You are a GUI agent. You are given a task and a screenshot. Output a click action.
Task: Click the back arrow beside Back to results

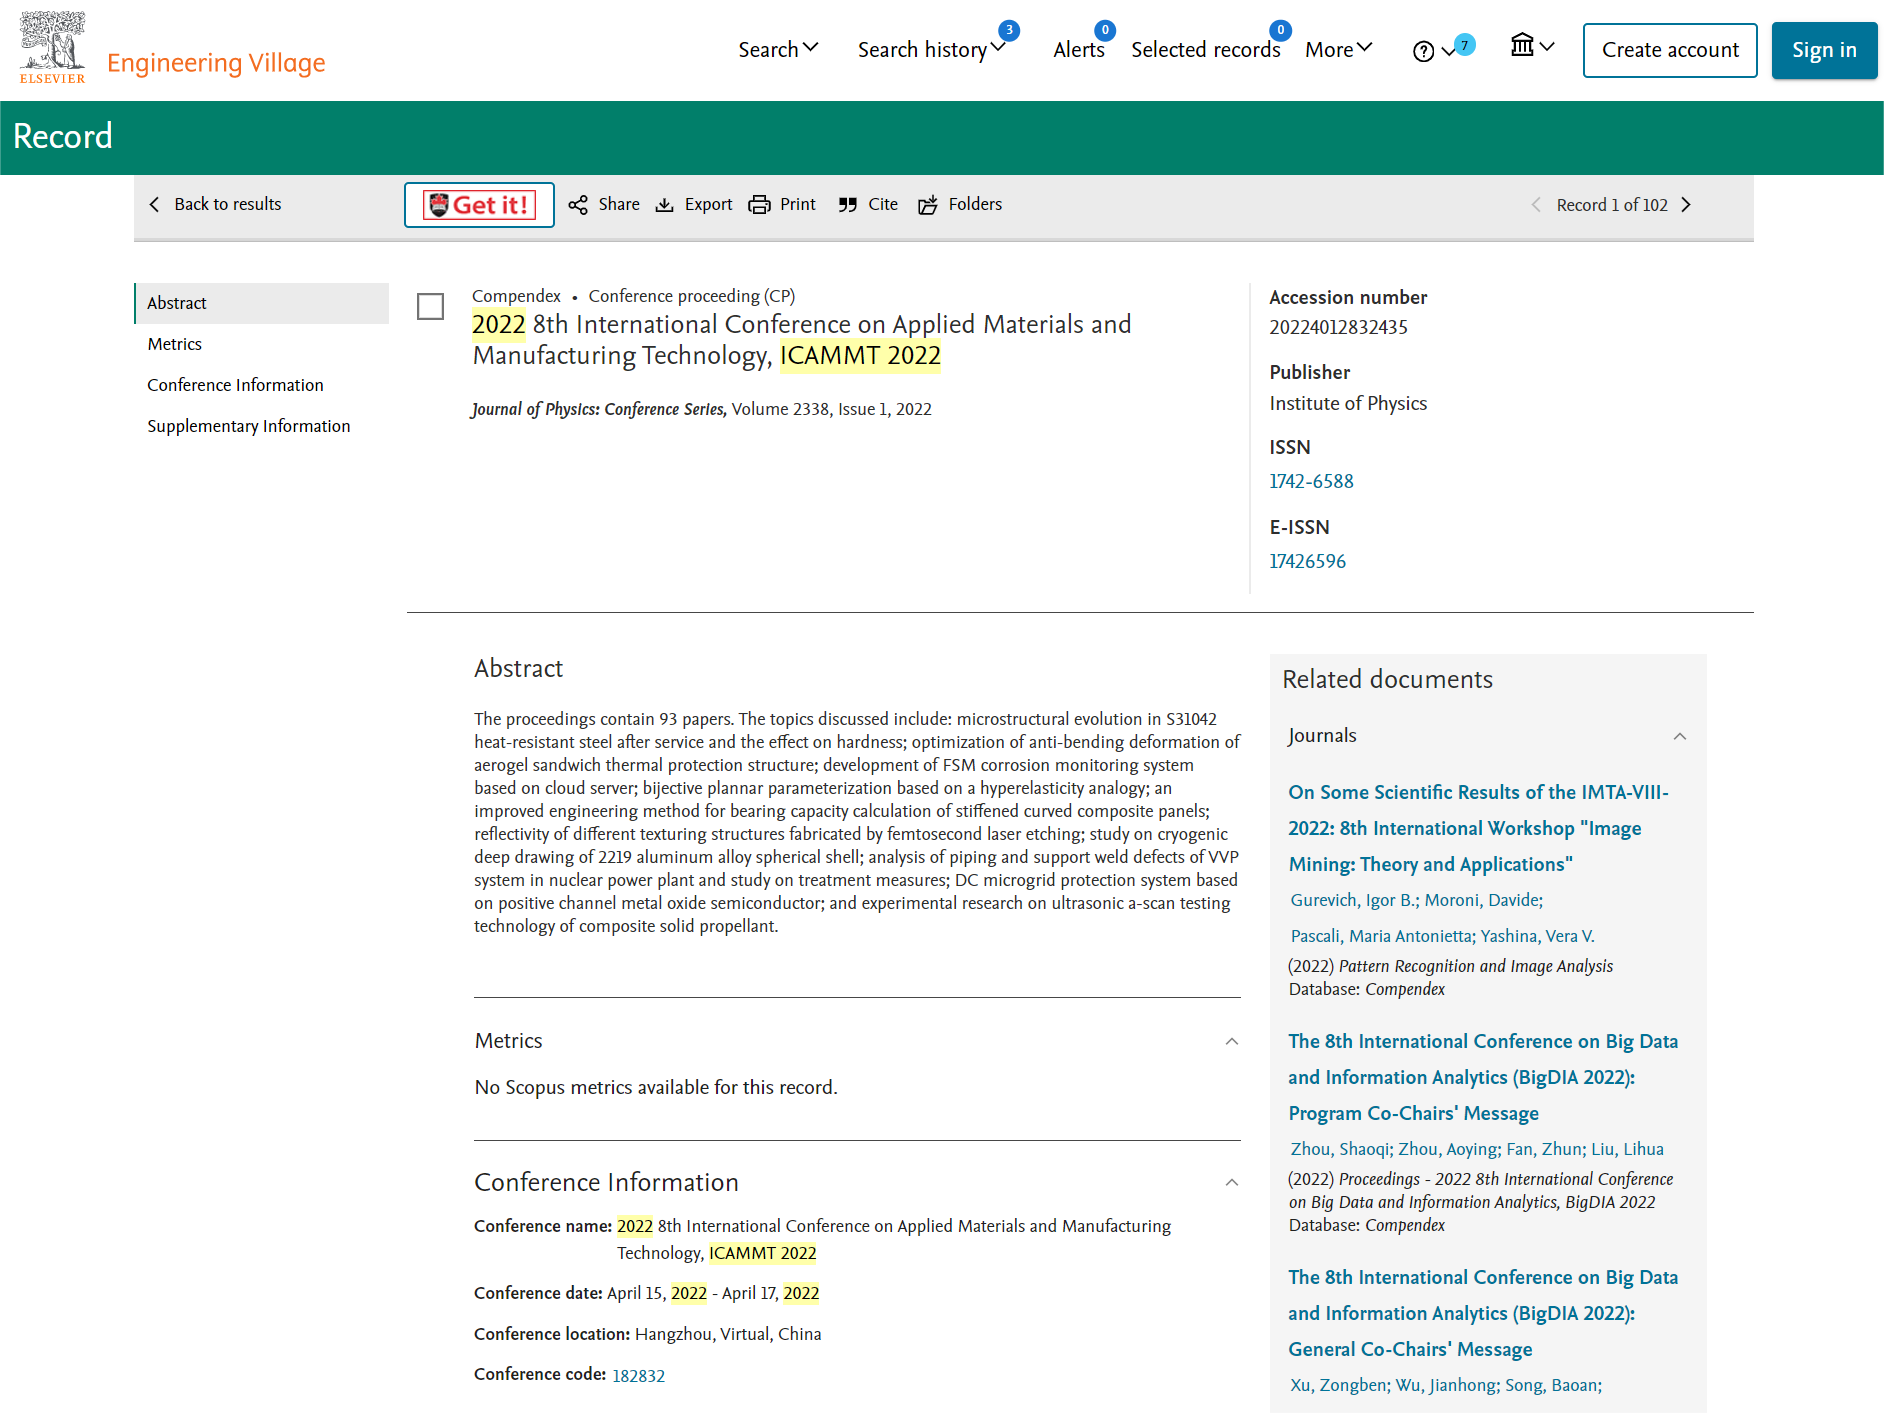coord(154,204)
